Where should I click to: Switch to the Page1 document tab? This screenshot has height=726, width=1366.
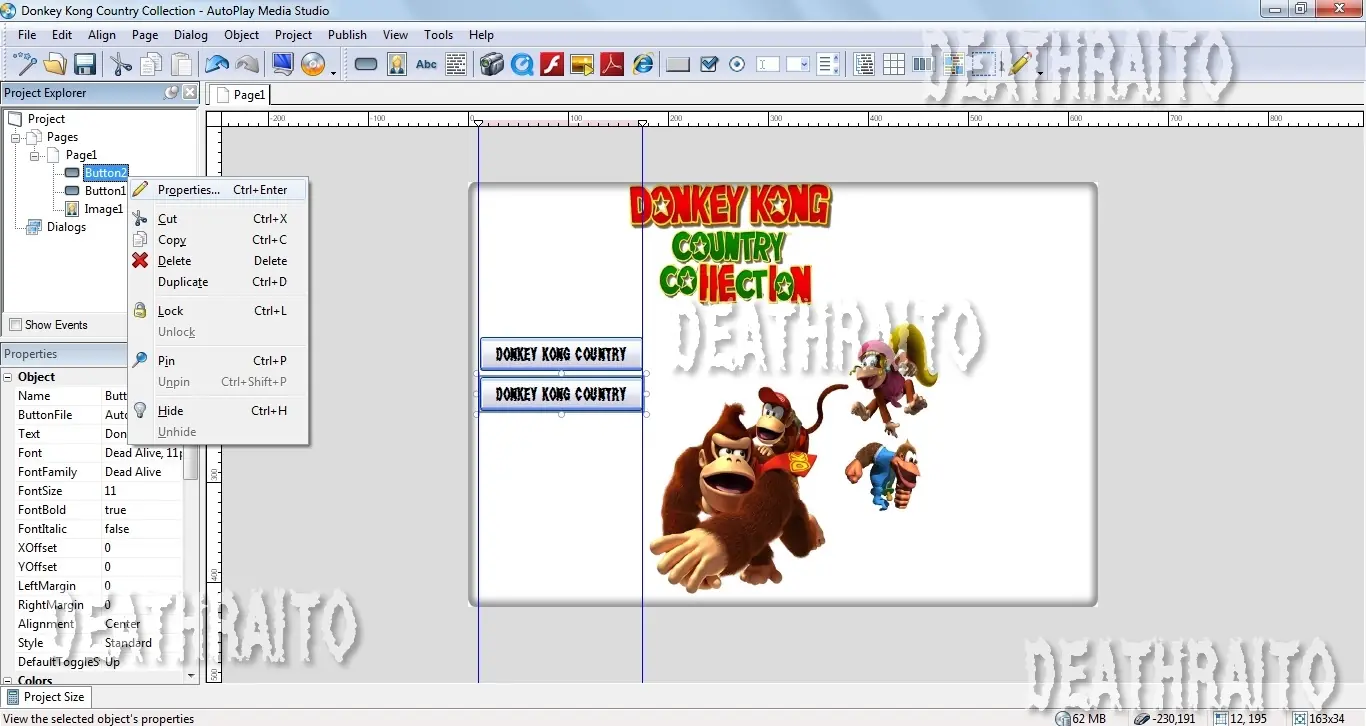(x=240, y=95)
